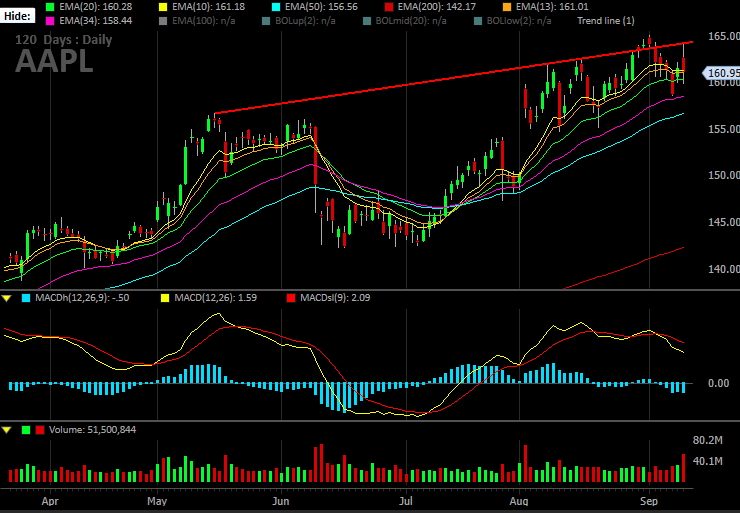Click the Hide button
The width and height of the screenshot is (740, 513).
[17, 16]
